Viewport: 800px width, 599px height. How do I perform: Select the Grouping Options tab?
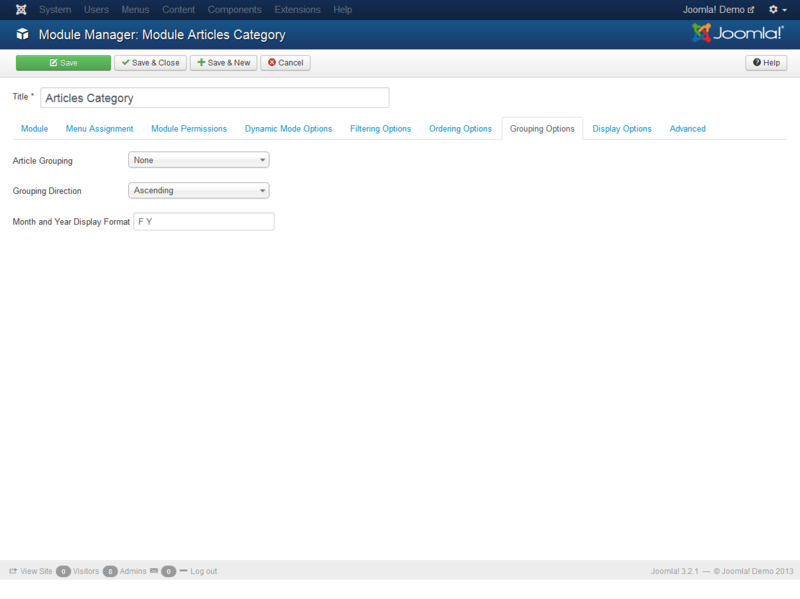(542, 129)
